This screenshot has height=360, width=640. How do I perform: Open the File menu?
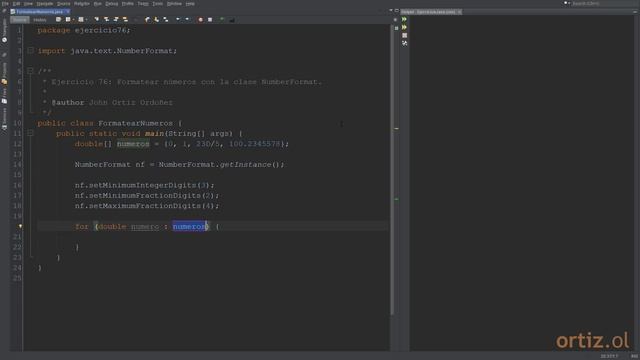tap(5, 4)
